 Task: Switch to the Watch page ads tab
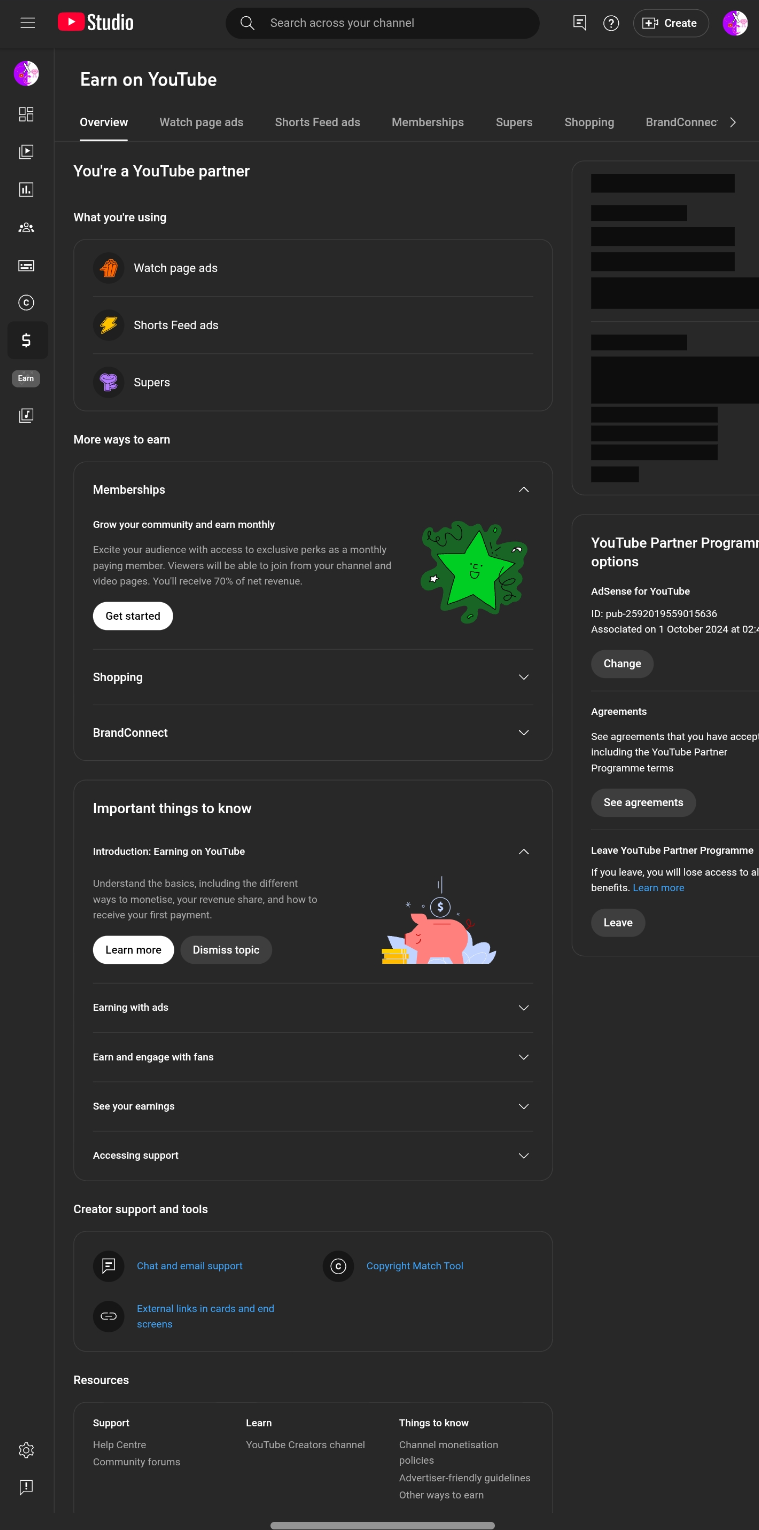pos(201,122)
